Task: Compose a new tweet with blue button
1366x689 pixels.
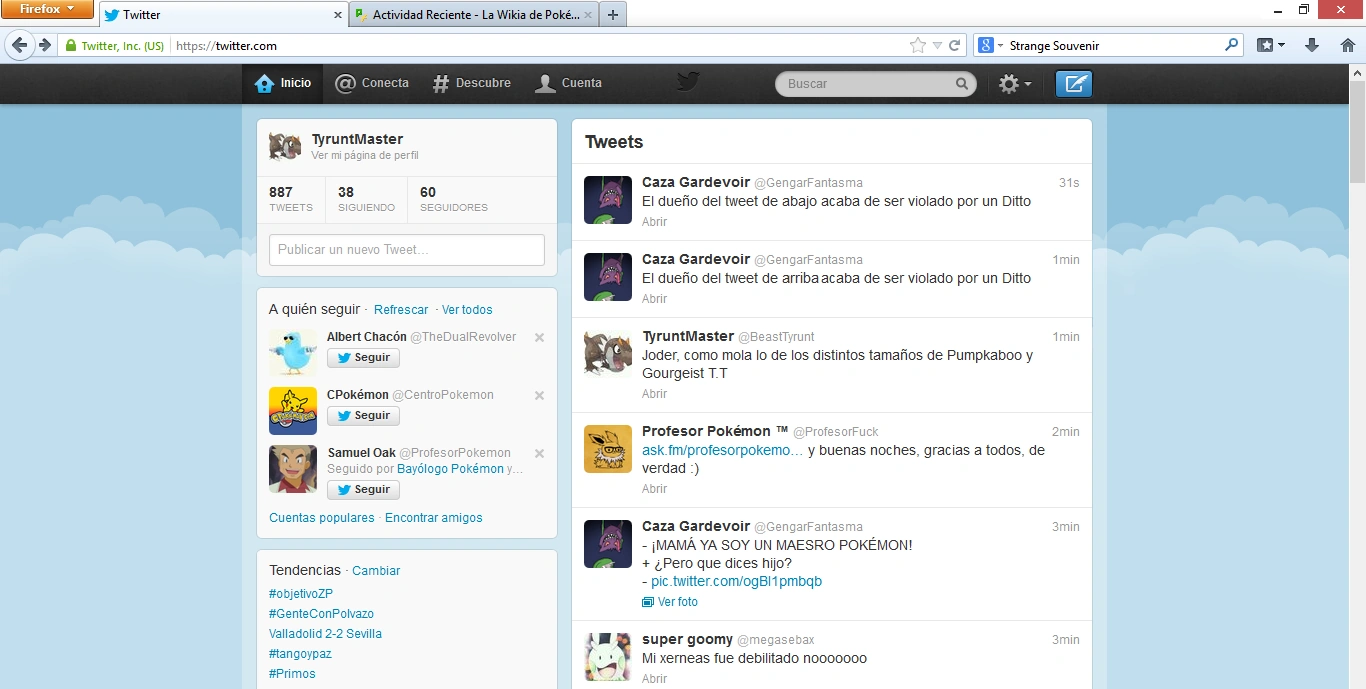Action: point(1074,84)
